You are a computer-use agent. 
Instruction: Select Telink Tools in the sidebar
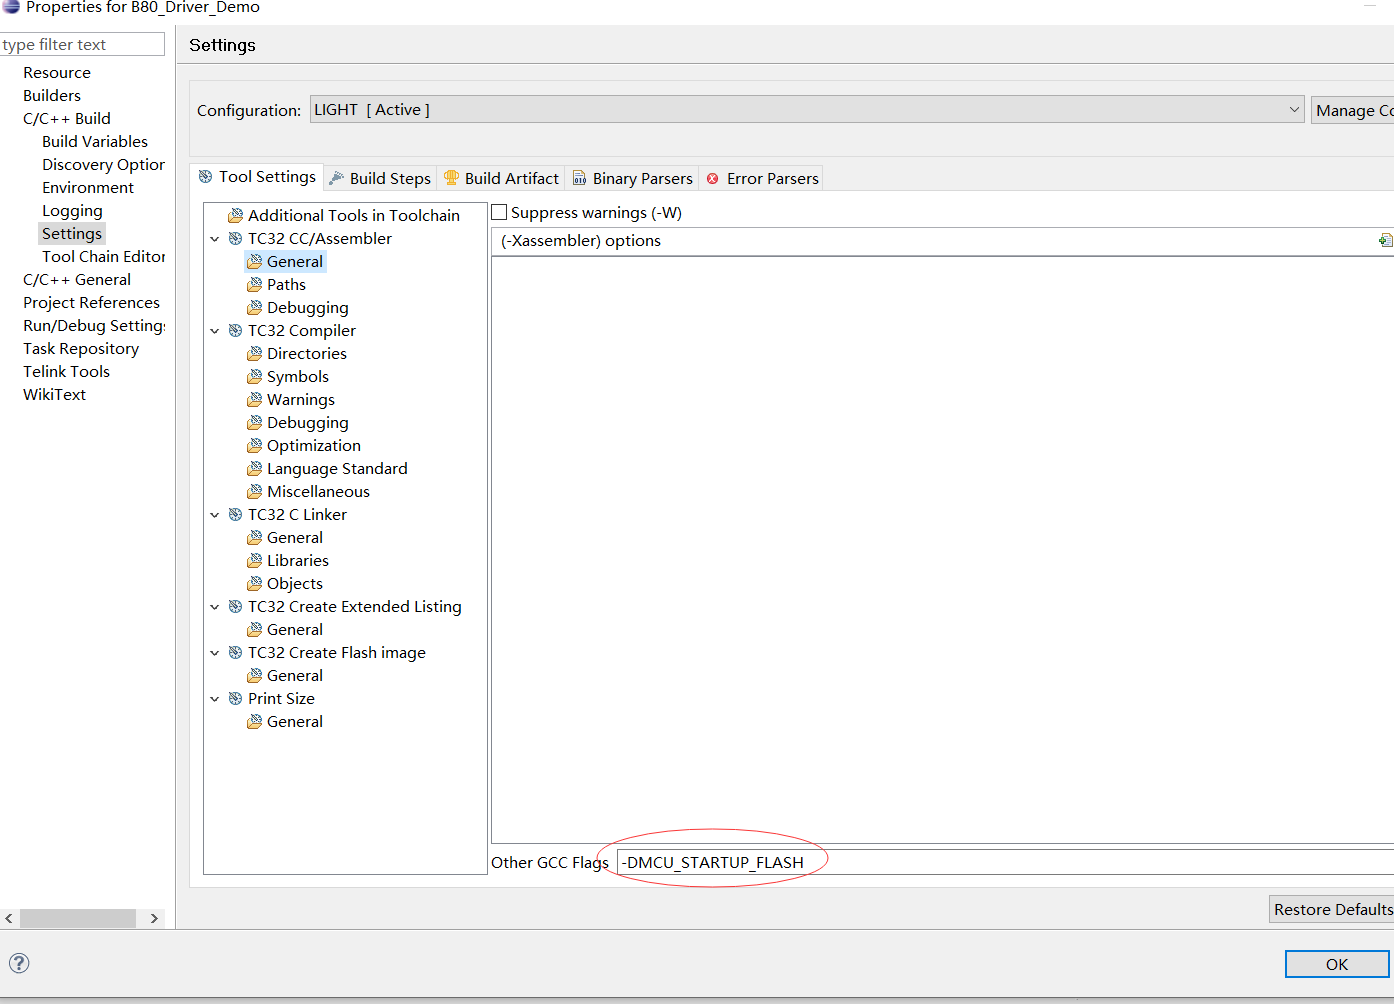pyautogui.click(x=66, y=371)
